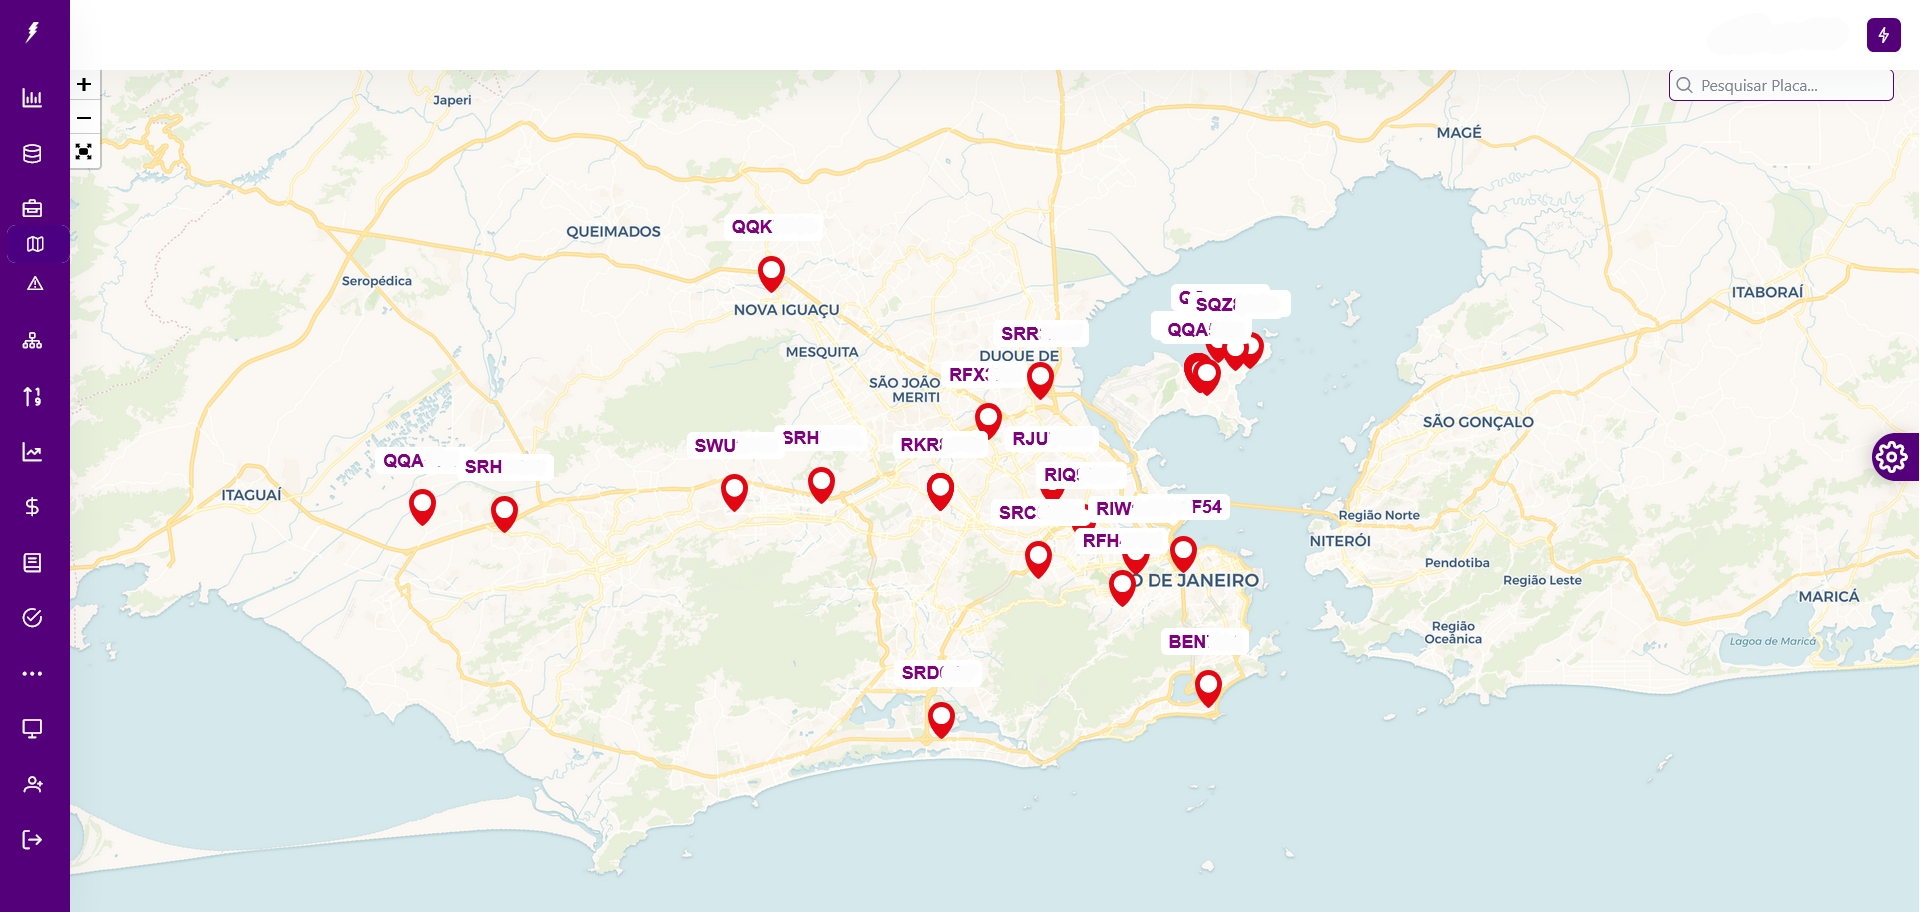Open the bar chart dashboard icon in sidebar

pyautogui.click(x=32, y=98)
